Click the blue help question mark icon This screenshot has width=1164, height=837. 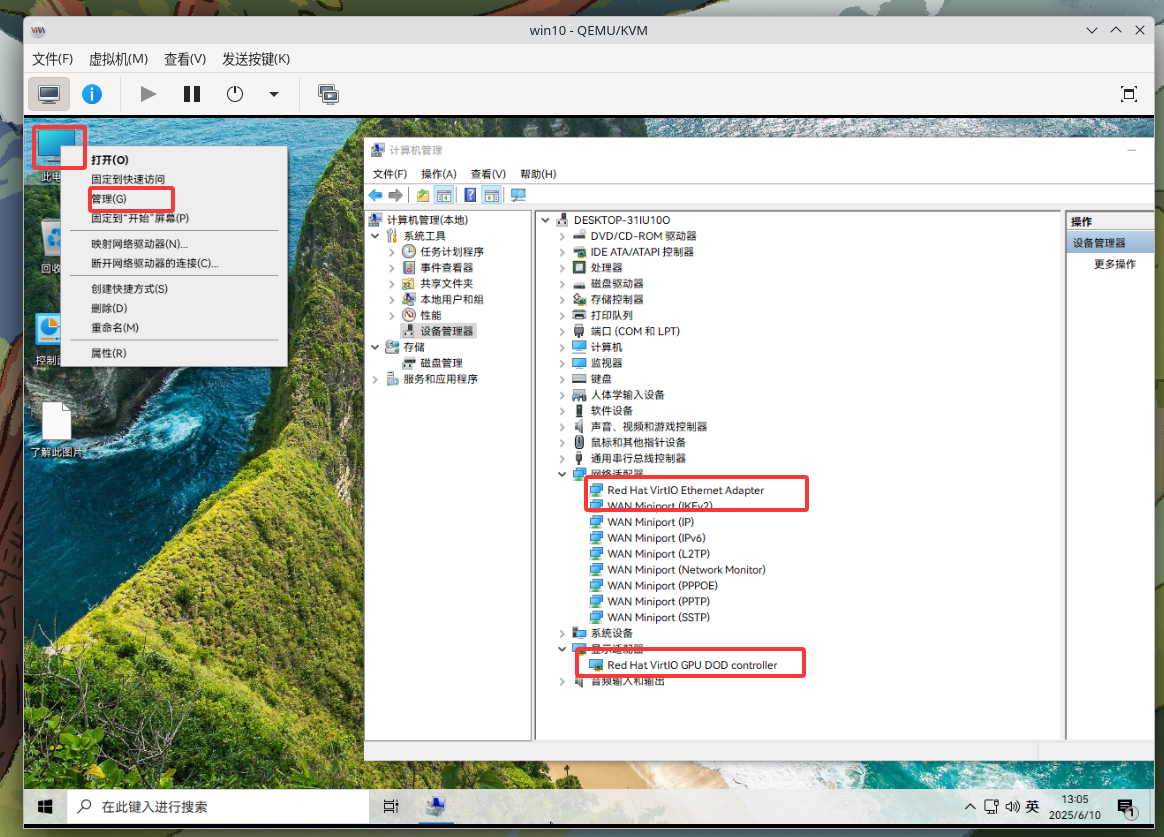click(470, 195)
